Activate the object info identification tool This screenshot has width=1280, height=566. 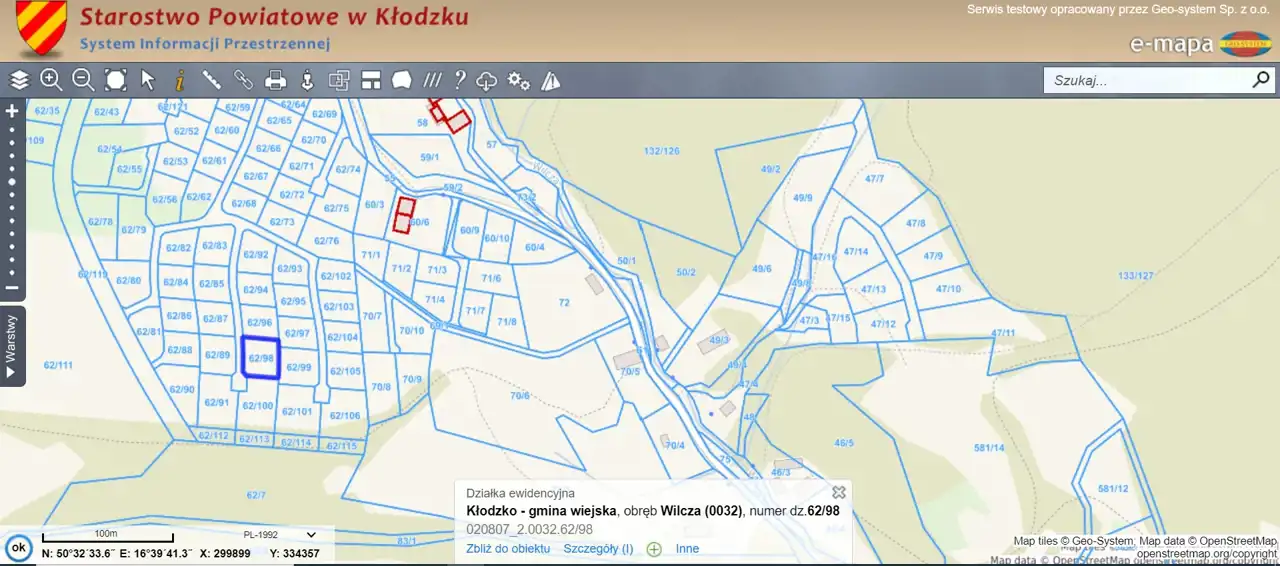click(x=180, y=80)
